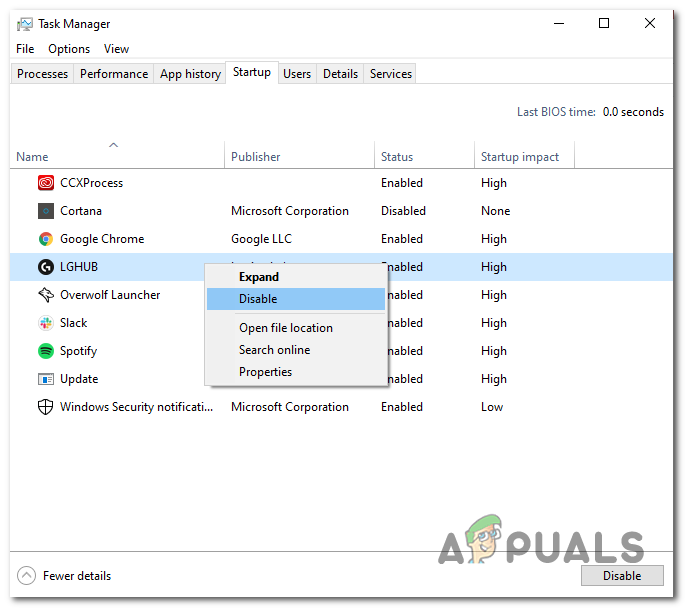Screen dimensions: 685x608
Task: Close the Task Manager window
Action: coord(650,23)
